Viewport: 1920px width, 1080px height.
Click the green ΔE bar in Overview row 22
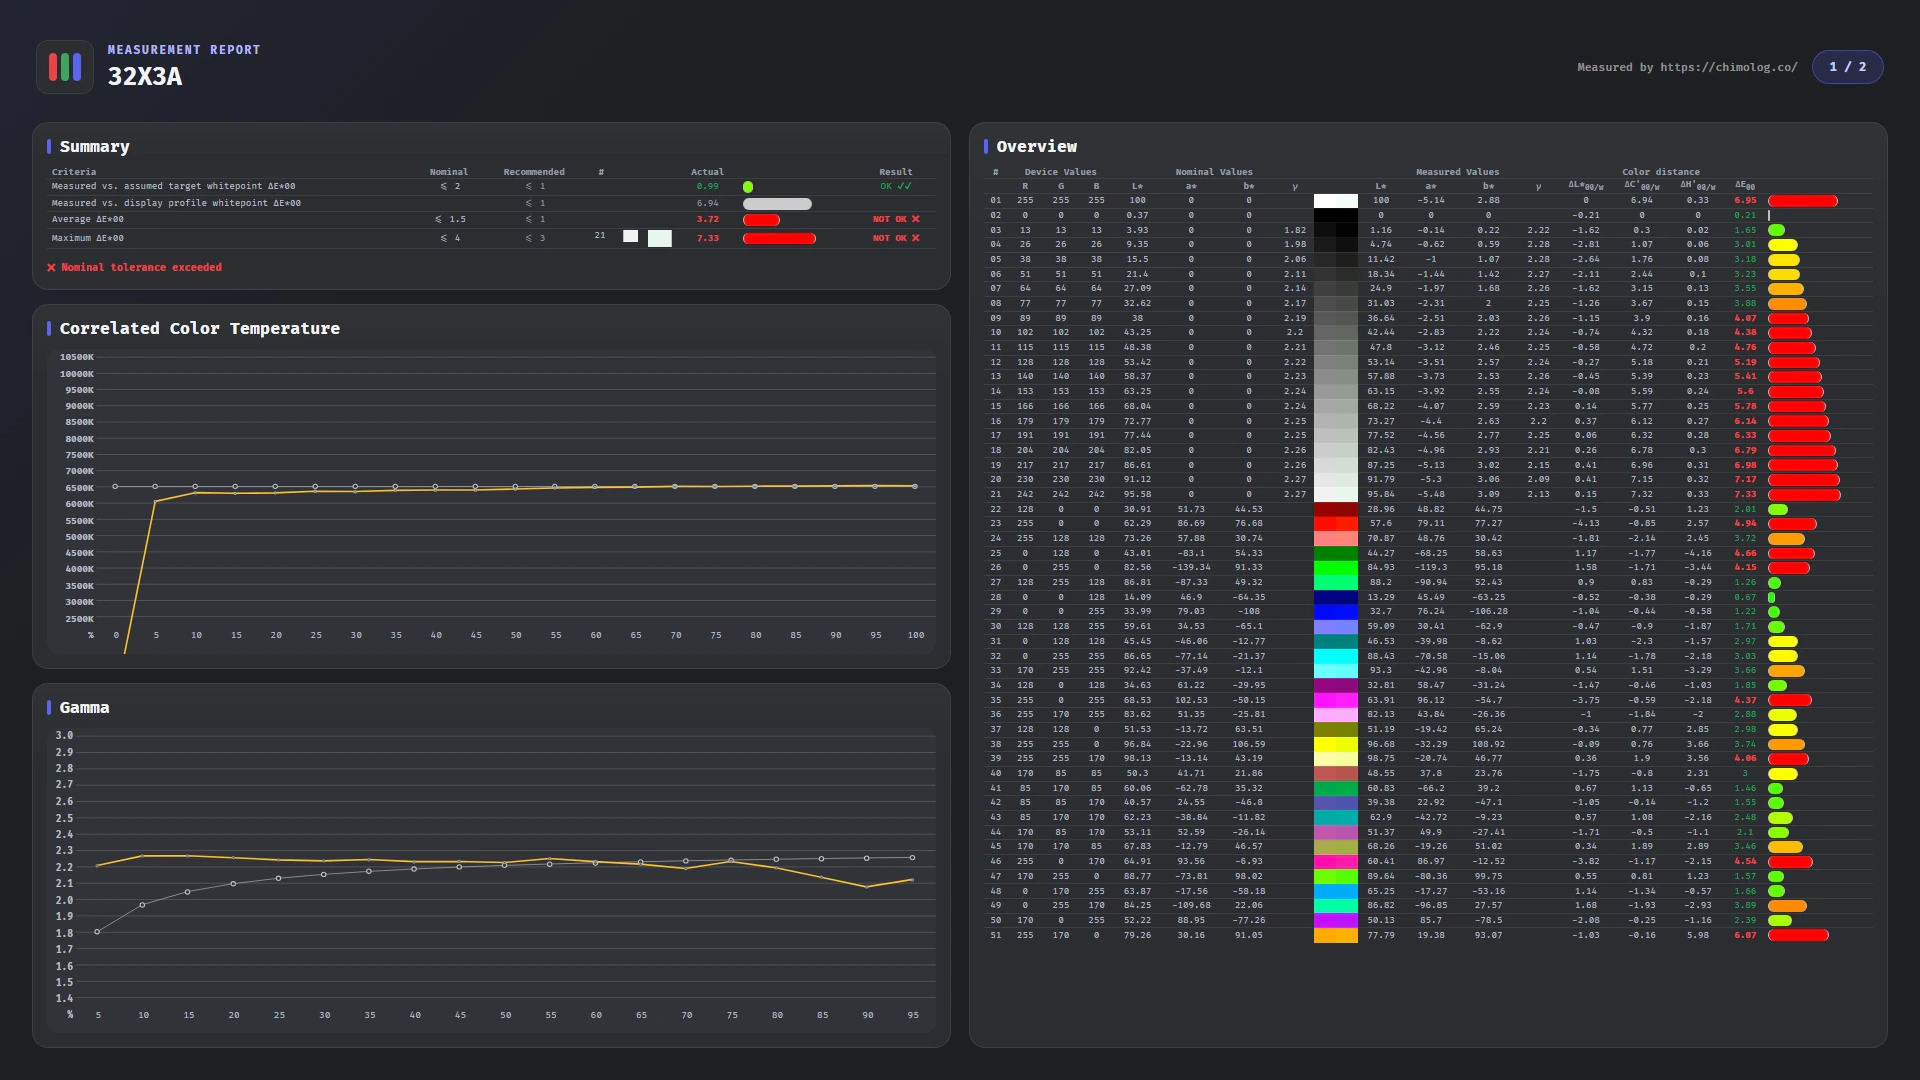(1778, 509)
